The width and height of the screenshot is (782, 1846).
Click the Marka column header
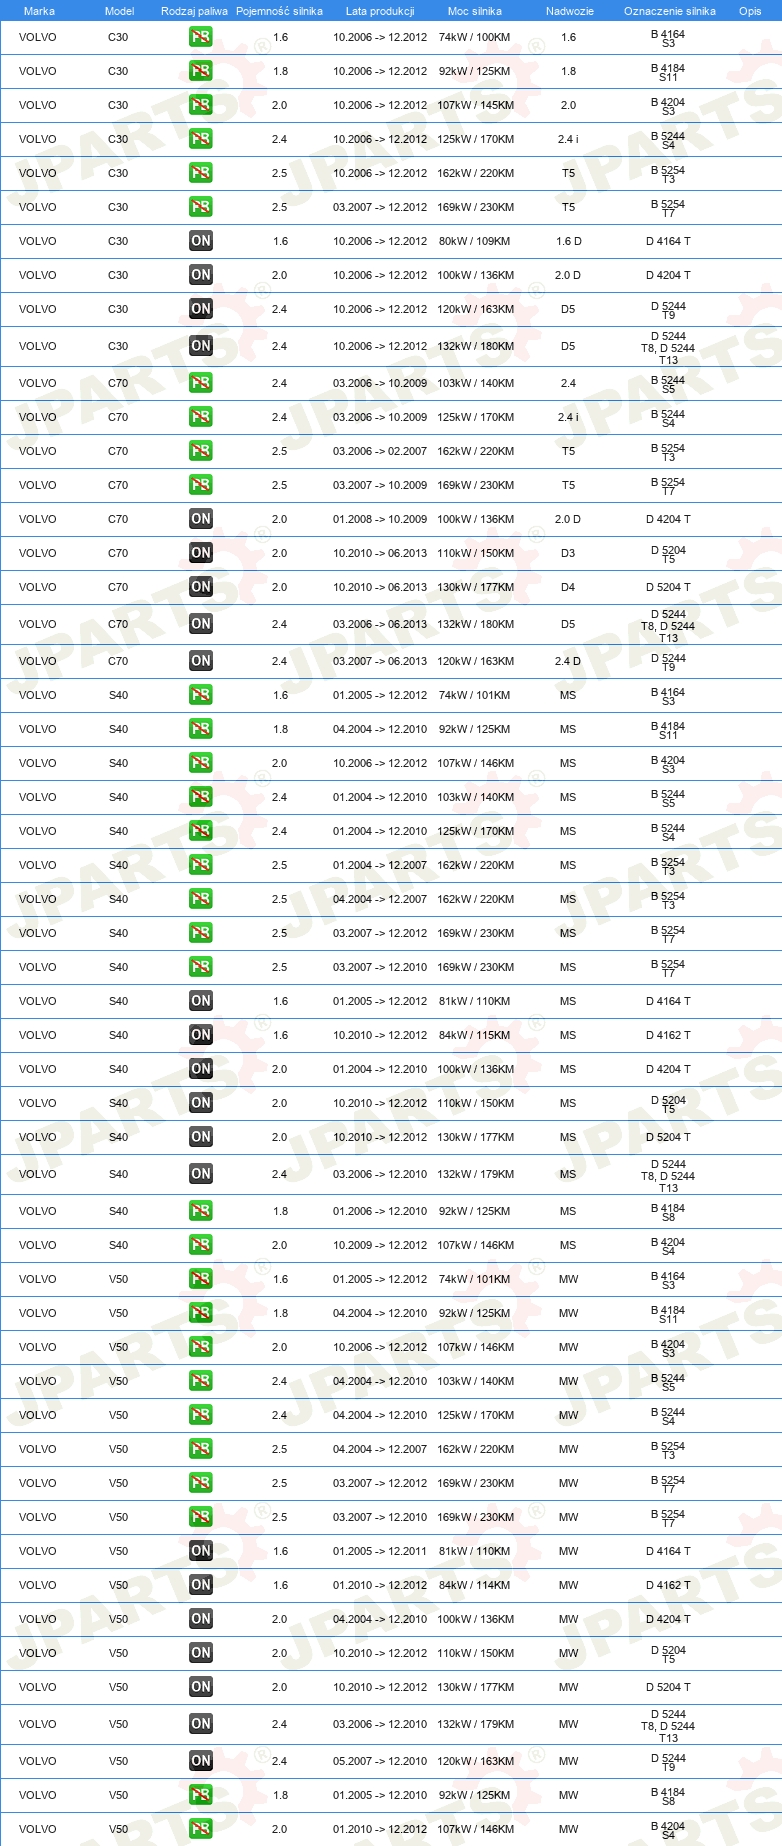[x=39, y=11]
